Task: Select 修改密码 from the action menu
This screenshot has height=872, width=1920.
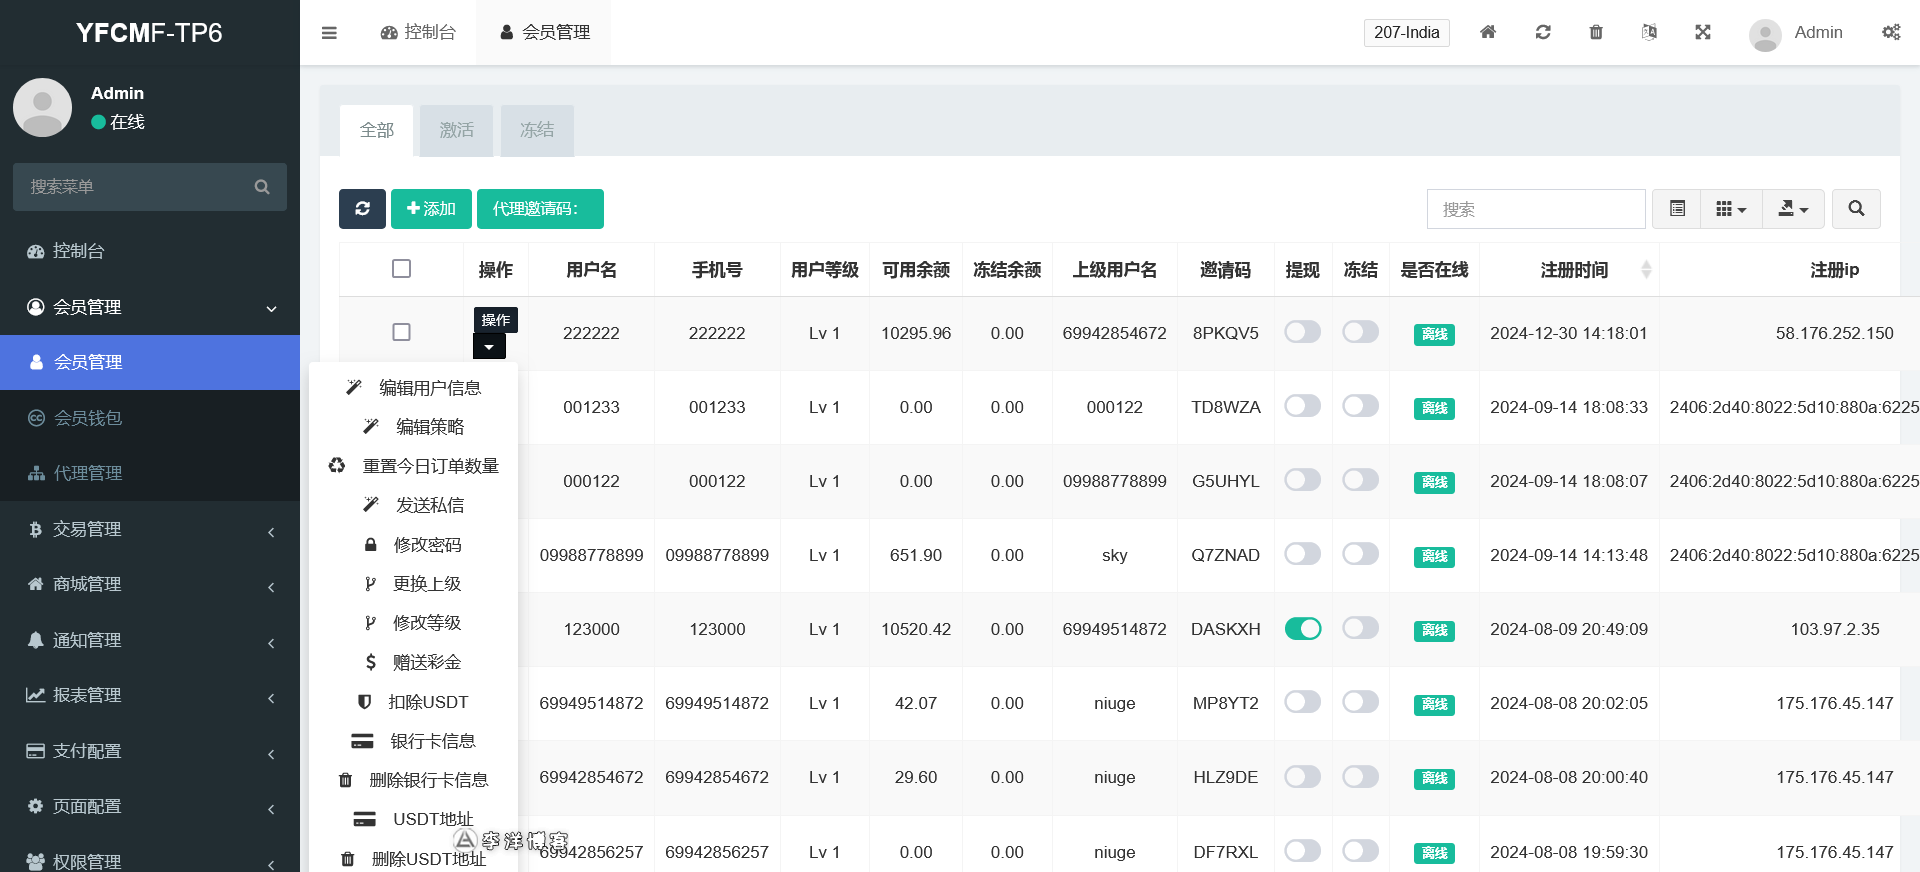Action: coord(427,545)
